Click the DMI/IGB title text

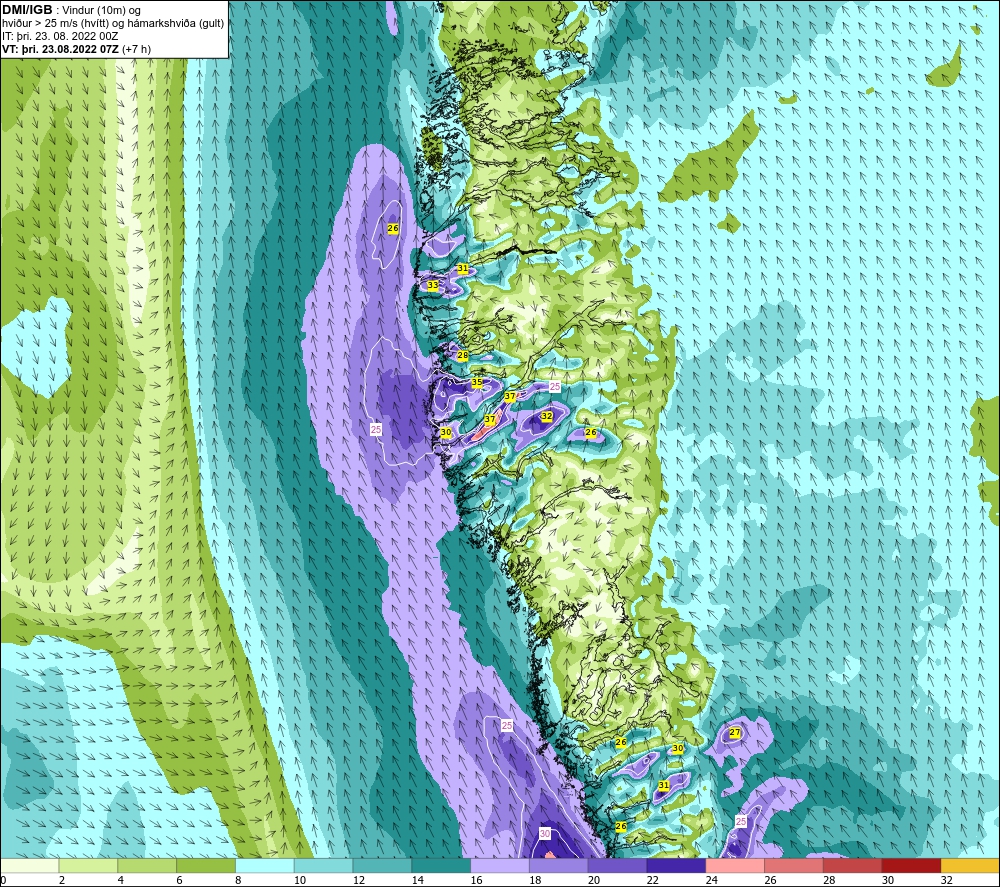[27, 10]
